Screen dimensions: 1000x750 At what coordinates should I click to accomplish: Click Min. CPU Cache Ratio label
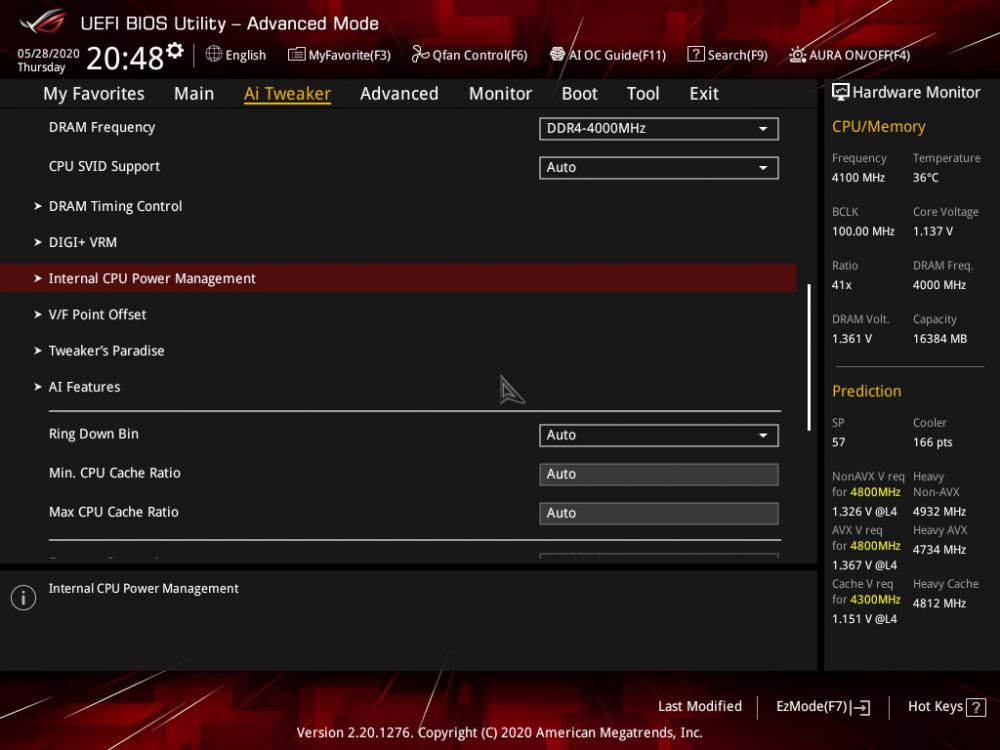pos(115,473)
